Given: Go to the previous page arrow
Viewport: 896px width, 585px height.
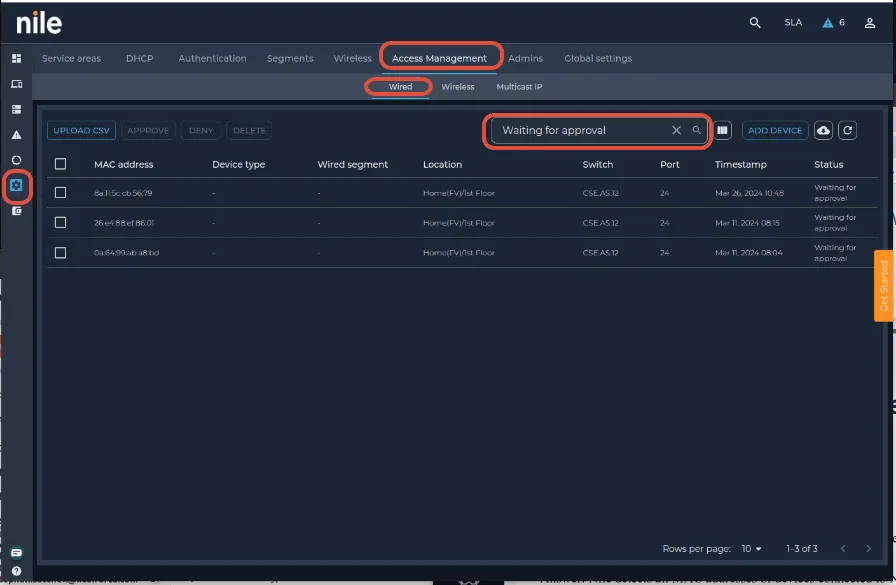Looking at the screenshot, I should coord(843,548).
